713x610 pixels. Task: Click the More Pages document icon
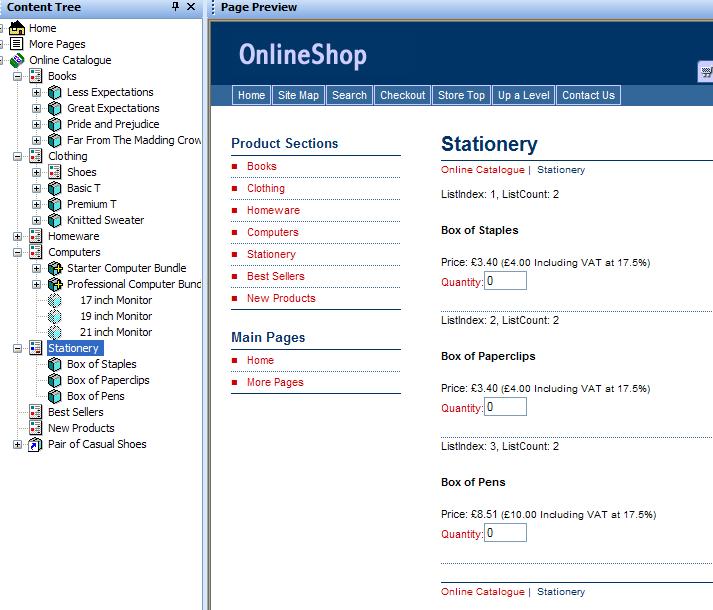[17, 44]
